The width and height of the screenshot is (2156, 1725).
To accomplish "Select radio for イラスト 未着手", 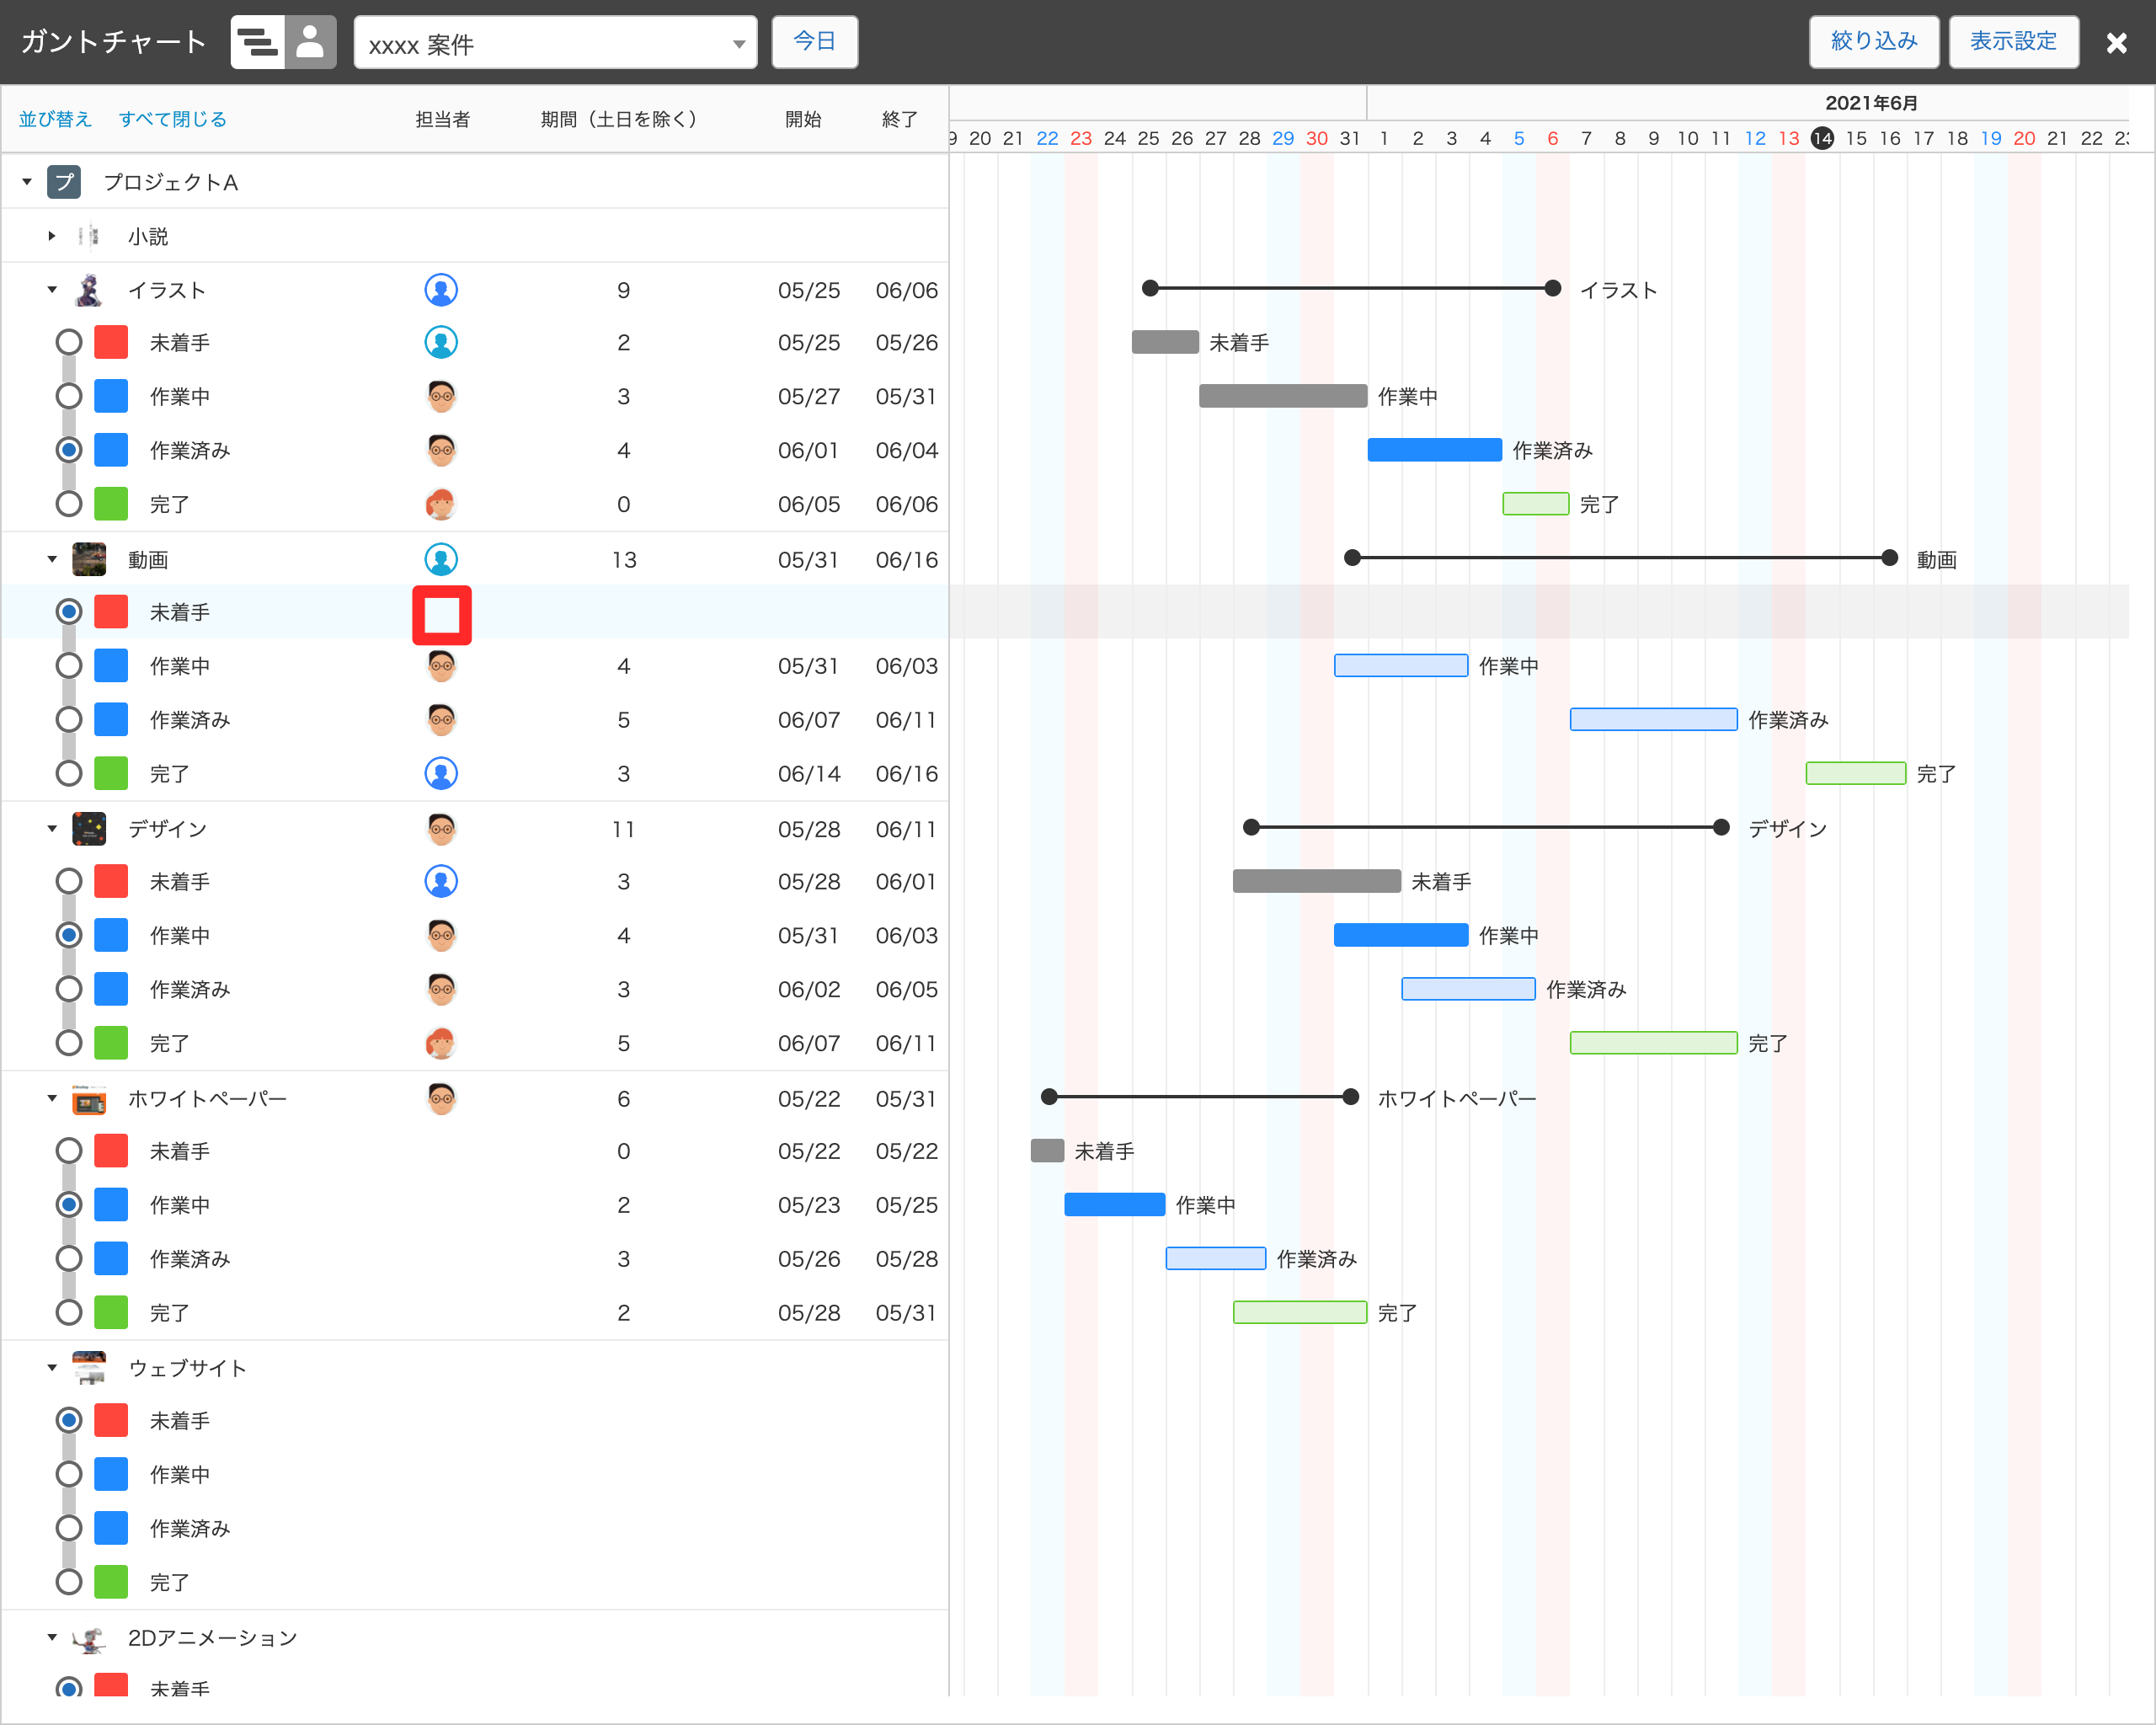I will click(69, 342).
